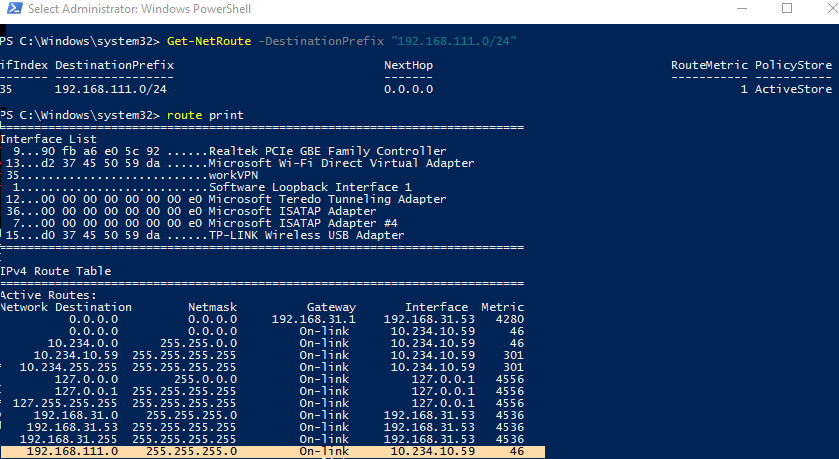This screenshot has height=459, width=839.
Task: Maximize the PowerShell window
Action: (x=787, y=8)
